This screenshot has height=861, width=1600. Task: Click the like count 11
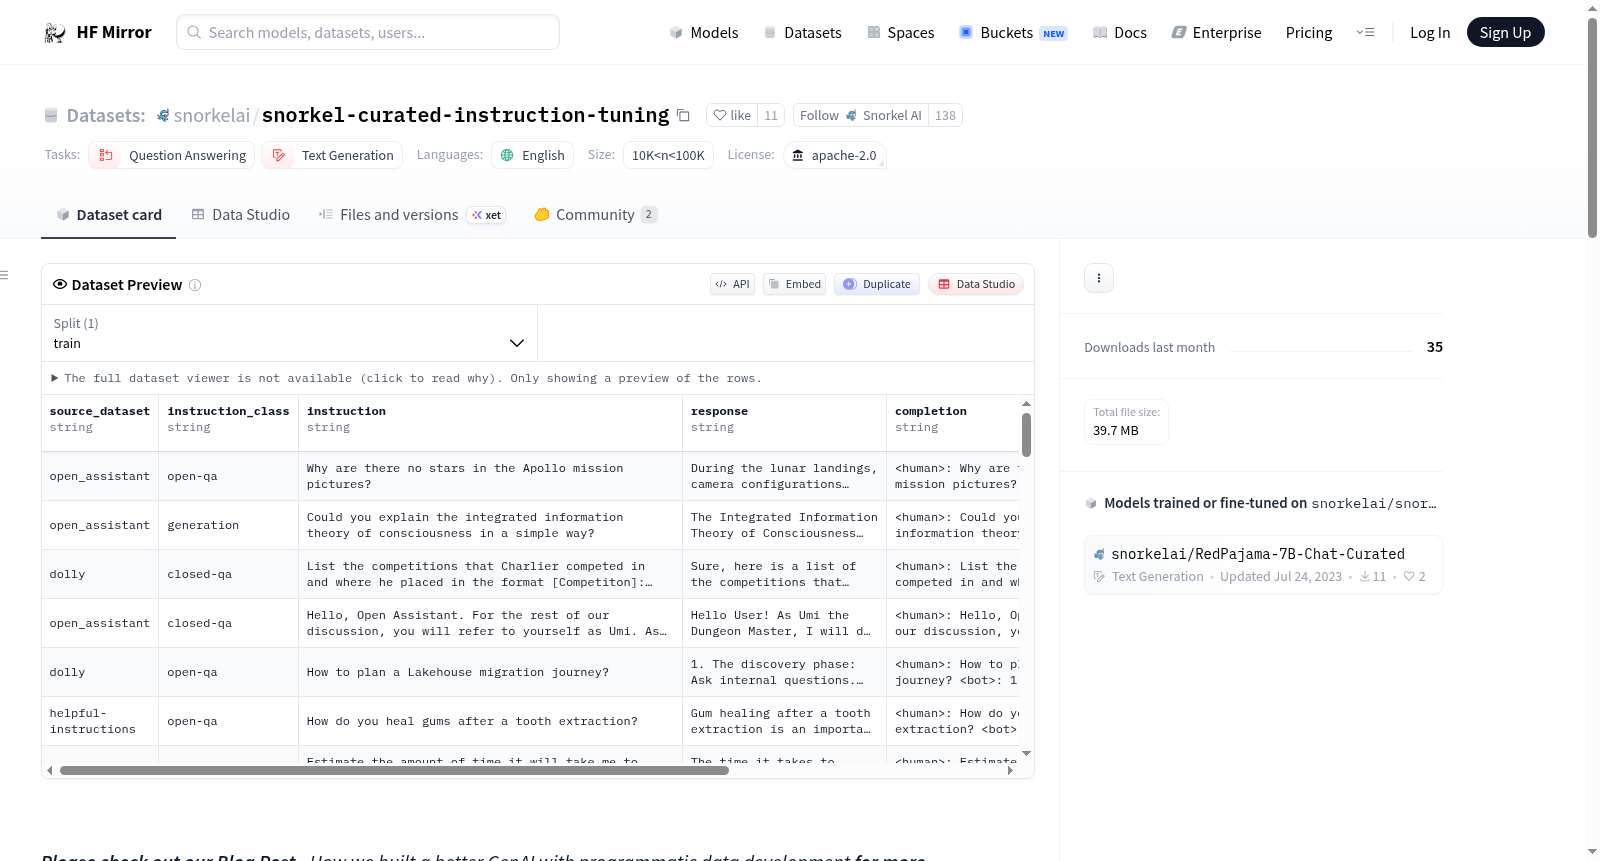(x=771, y=115)
